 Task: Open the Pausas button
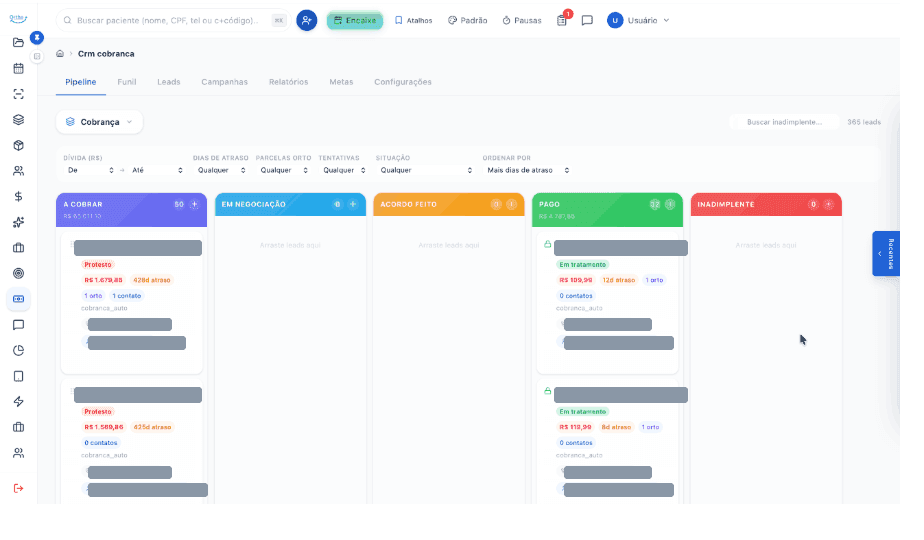click(x=522, y=20)
